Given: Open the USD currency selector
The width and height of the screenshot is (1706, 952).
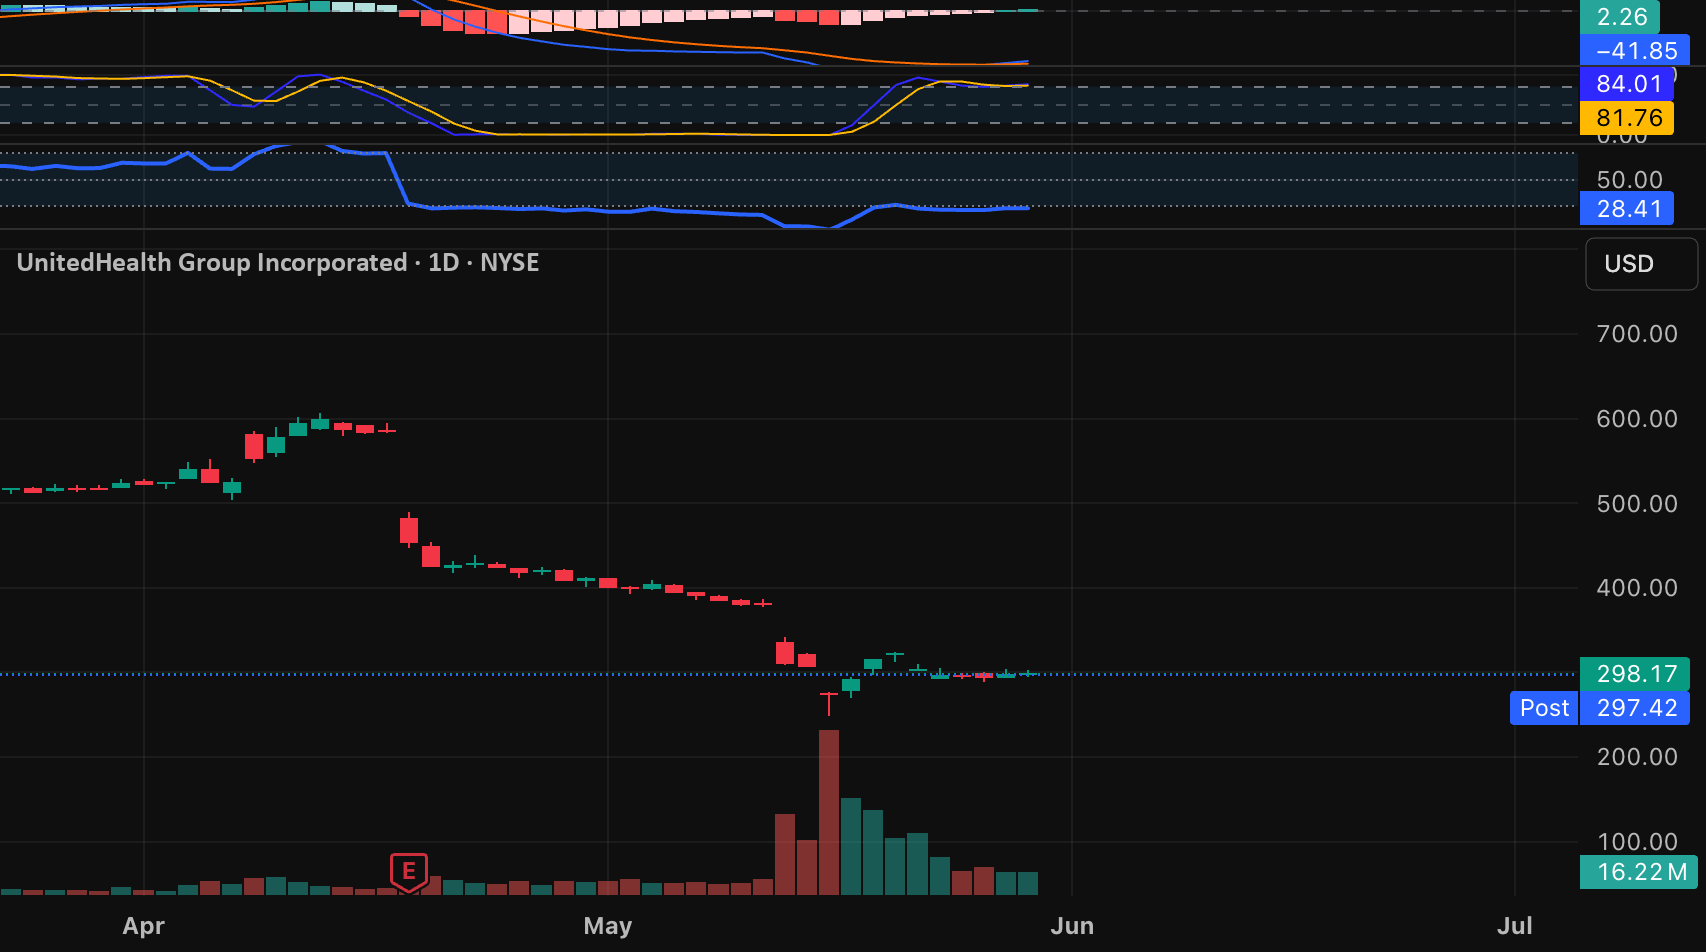Looking at the screenshot, I should 1641,264.
